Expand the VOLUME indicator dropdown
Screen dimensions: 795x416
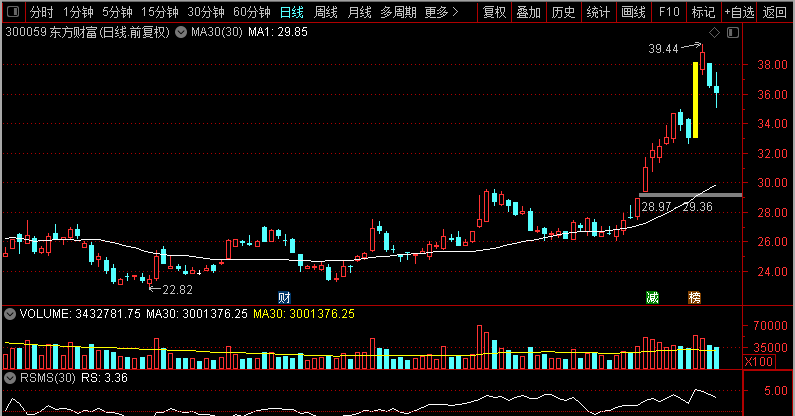tap(10, 314)
